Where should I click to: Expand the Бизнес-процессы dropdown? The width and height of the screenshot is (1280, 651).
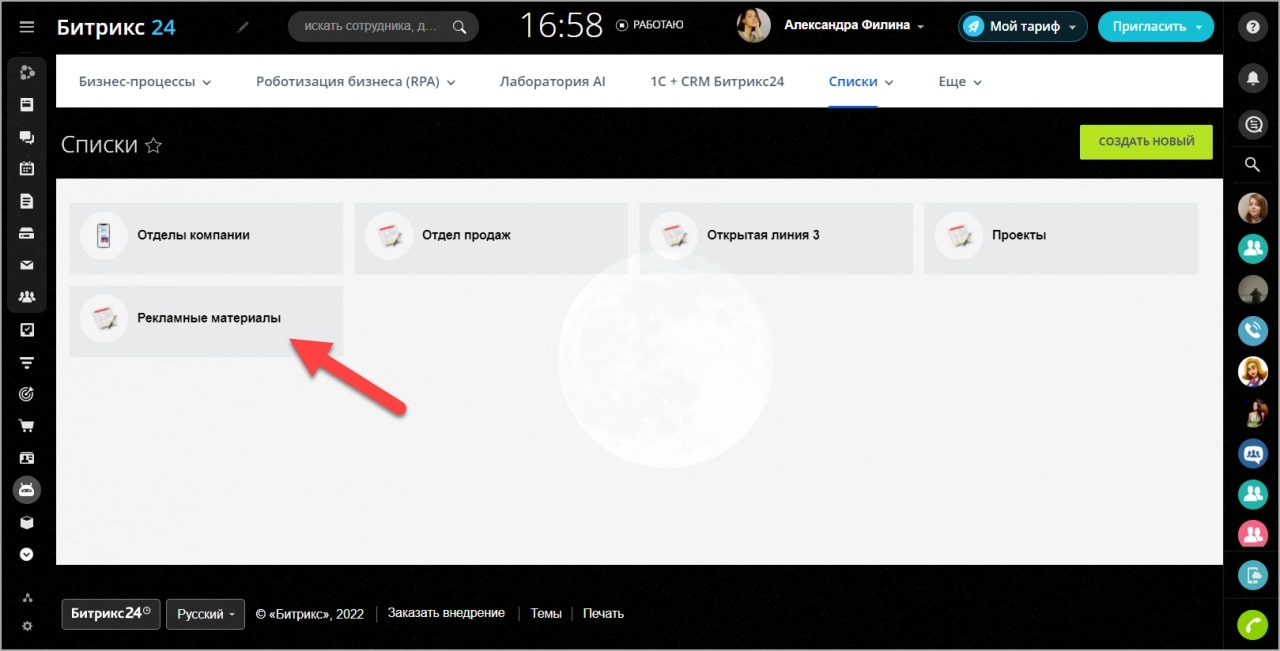(145, 82)
